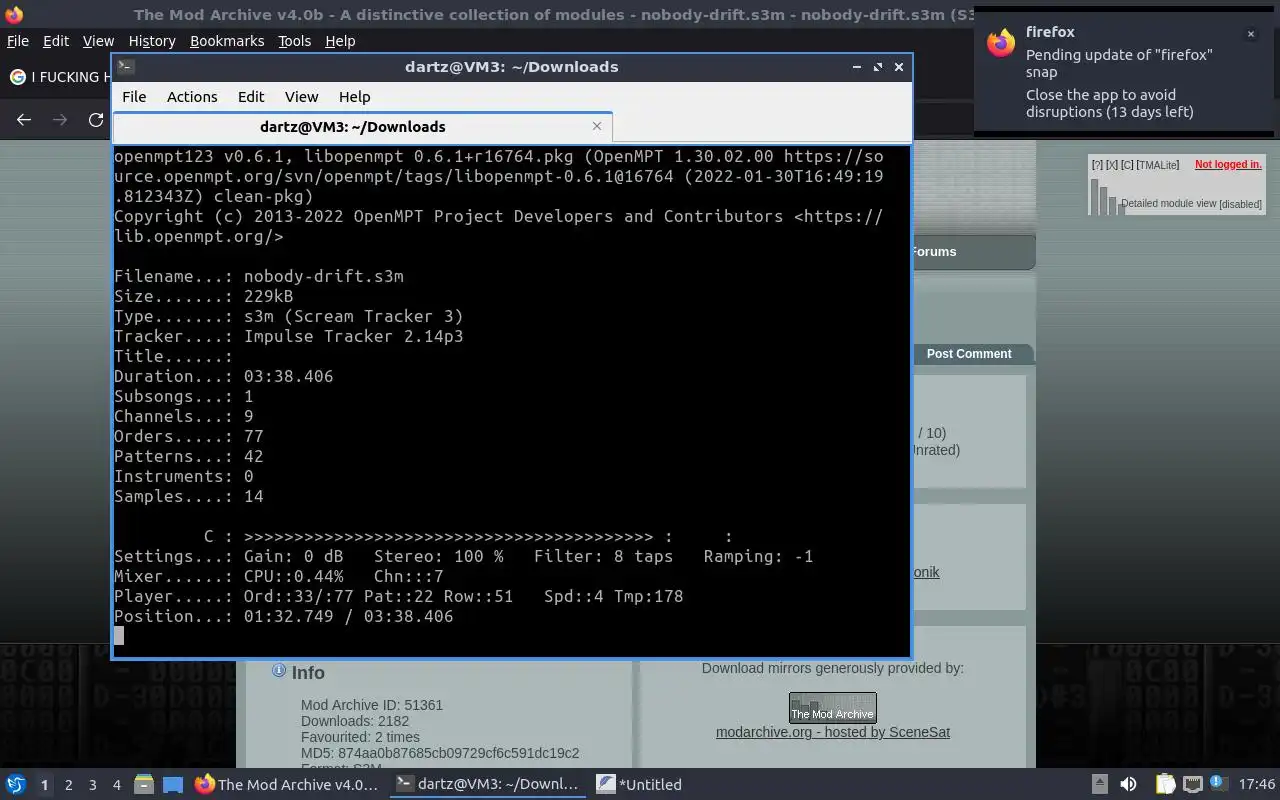The image size is (1280, 800).
Task: Click the 'Tracker...: Impulse Tracker 2.14p3' line
Action: tap(289, 336)
